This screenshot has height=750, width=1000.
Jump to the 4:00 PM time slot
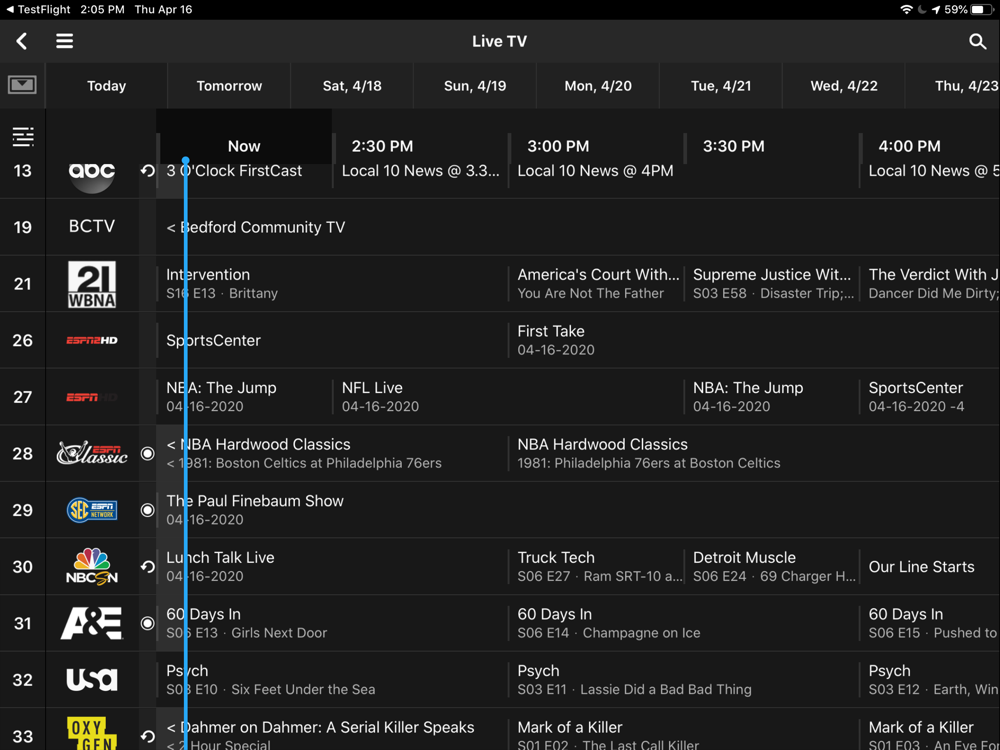point(909,146)
